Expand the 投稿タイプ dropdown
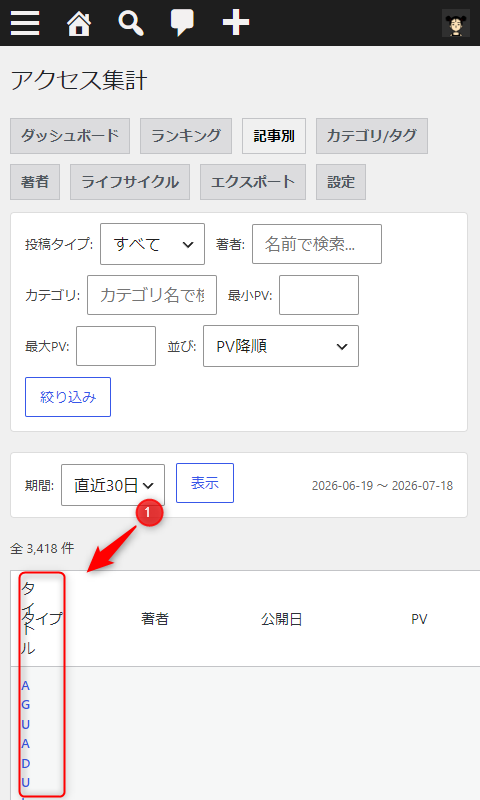This screenshot has width=480, height=800. click(x=152, y=244)
